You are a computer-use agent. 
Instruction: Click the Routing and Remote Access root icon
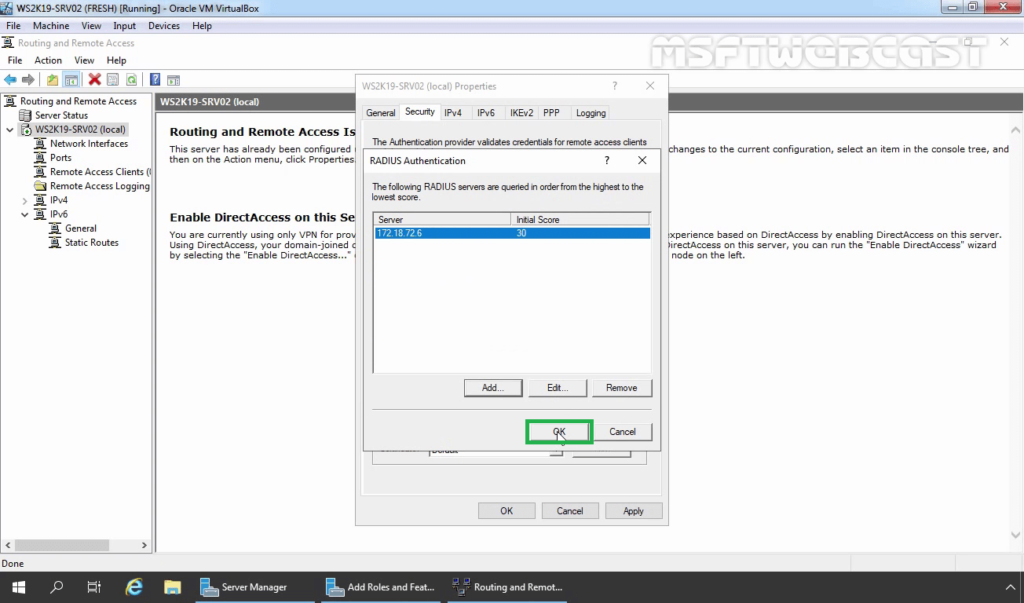10,101
